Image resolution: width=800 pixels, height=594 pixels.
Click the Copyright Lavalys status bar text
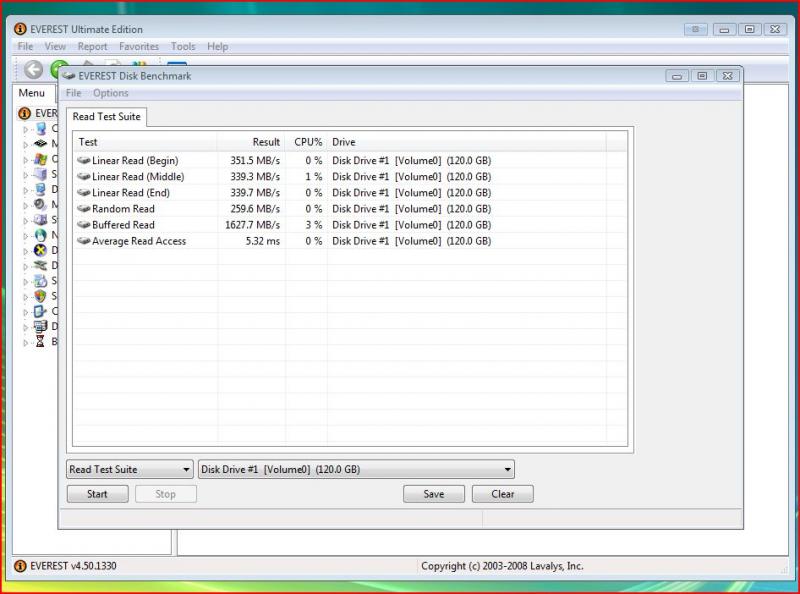coord(502,566)
